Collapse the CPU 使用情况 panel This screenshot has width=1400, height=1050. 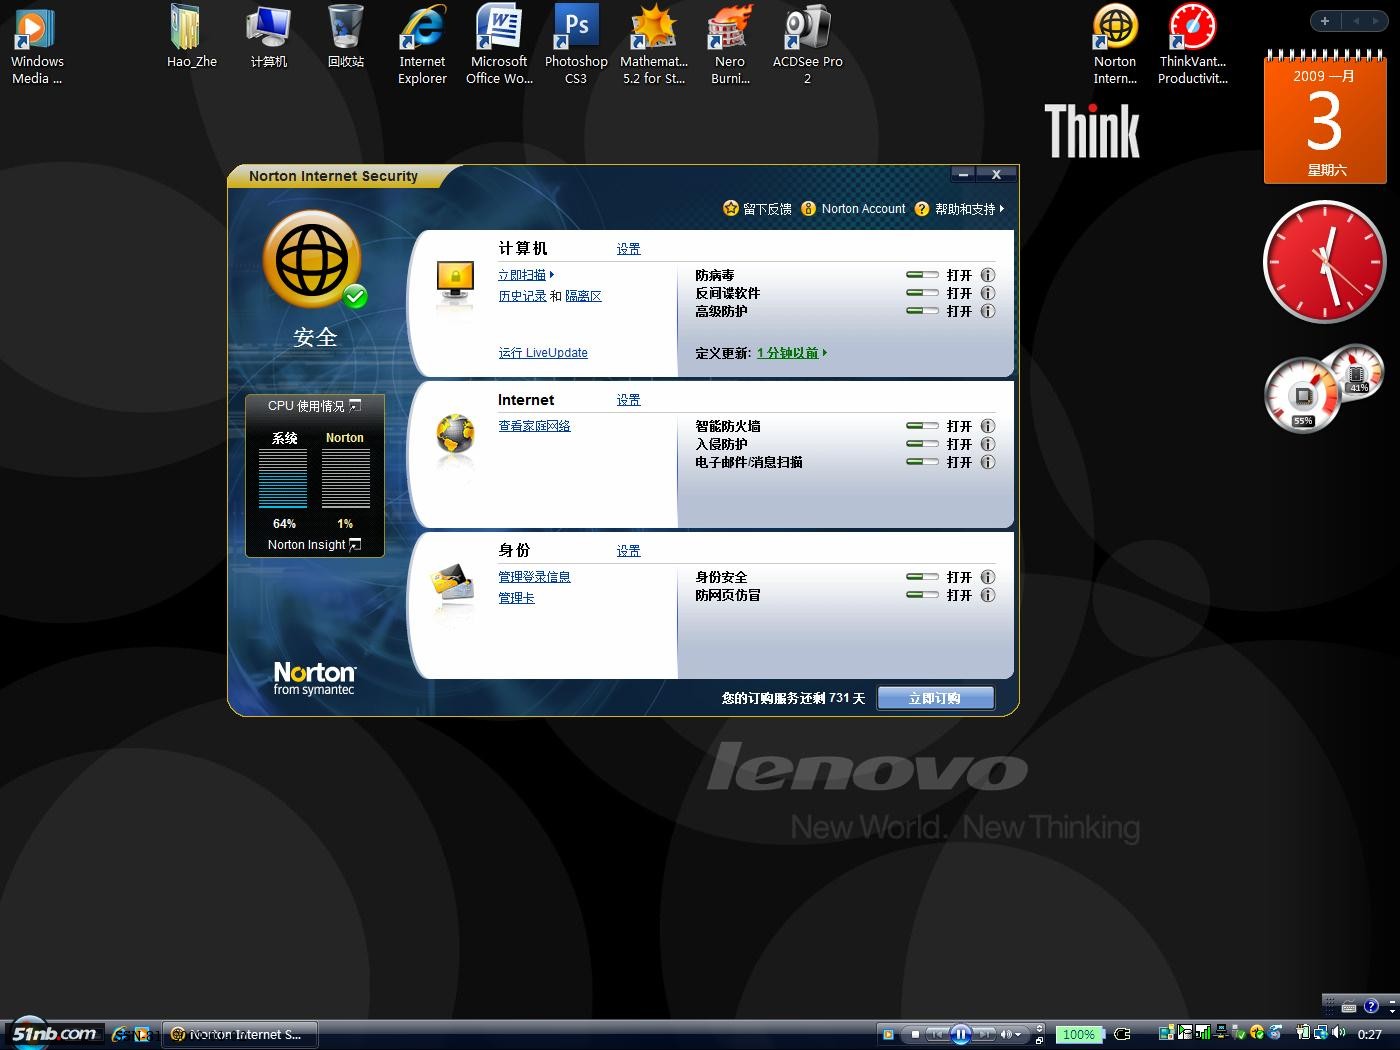click(x=355, y=405)
